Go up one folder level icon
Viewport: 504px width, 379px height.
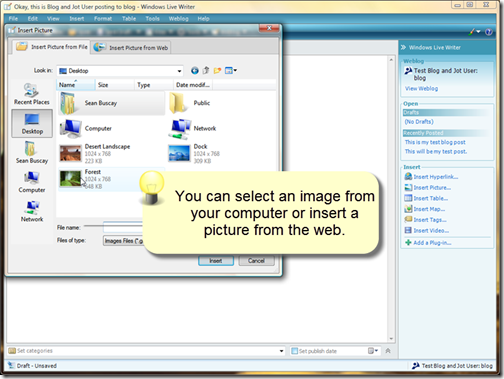(206, 70)
